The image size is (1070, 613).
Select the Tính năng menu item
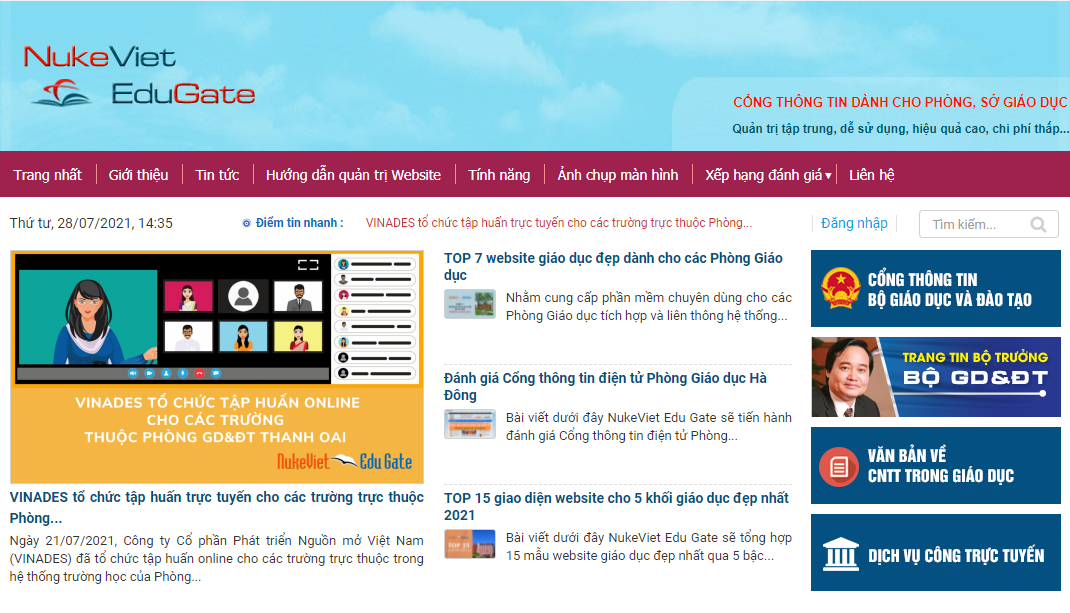pos(499,175)
